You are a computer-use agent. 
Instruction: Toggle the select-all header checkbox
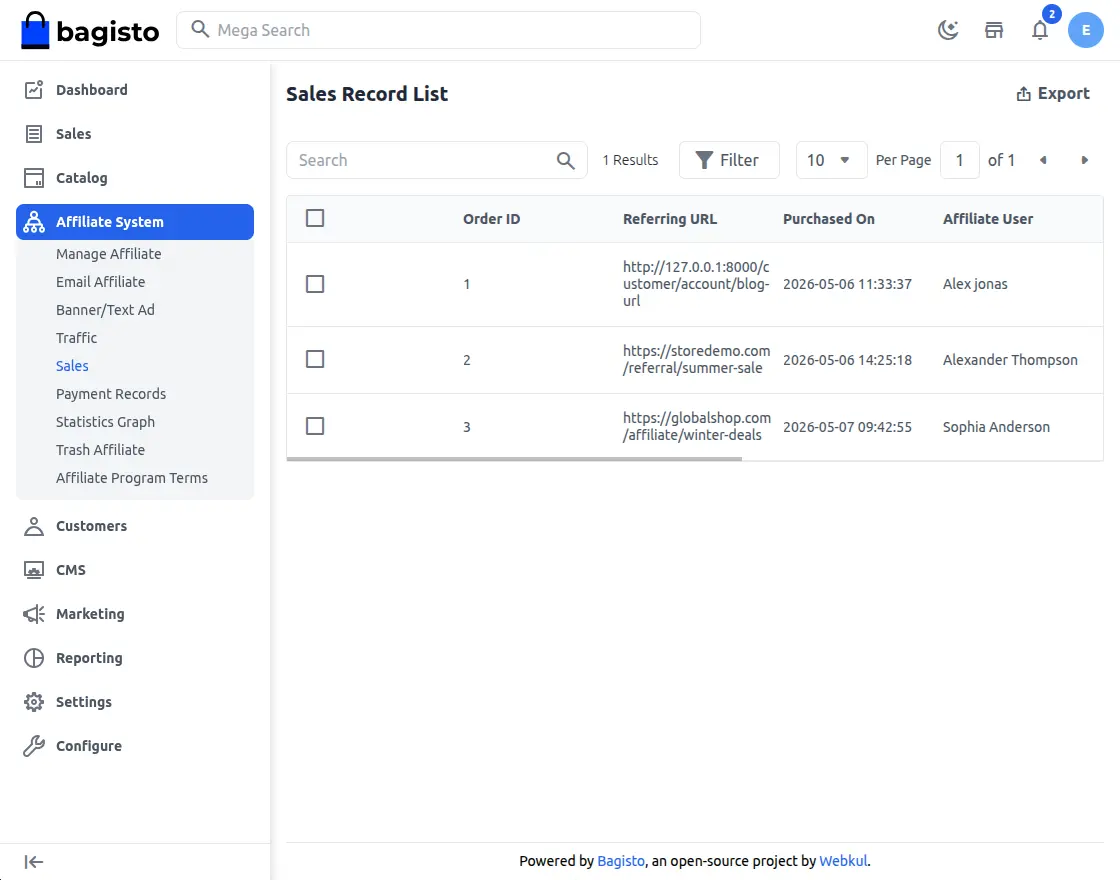315,218
